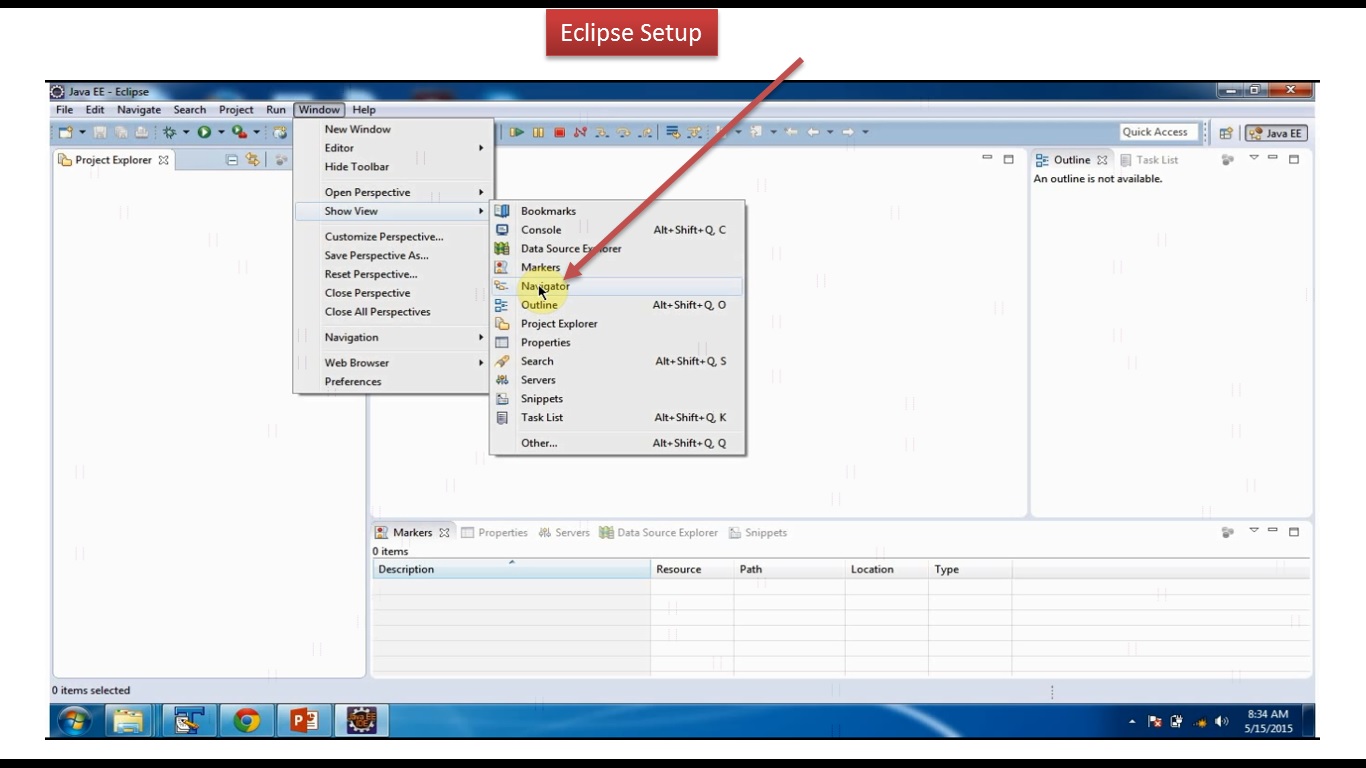Toggle Link with Editor in Project Explorer

(x=253, y=160)
